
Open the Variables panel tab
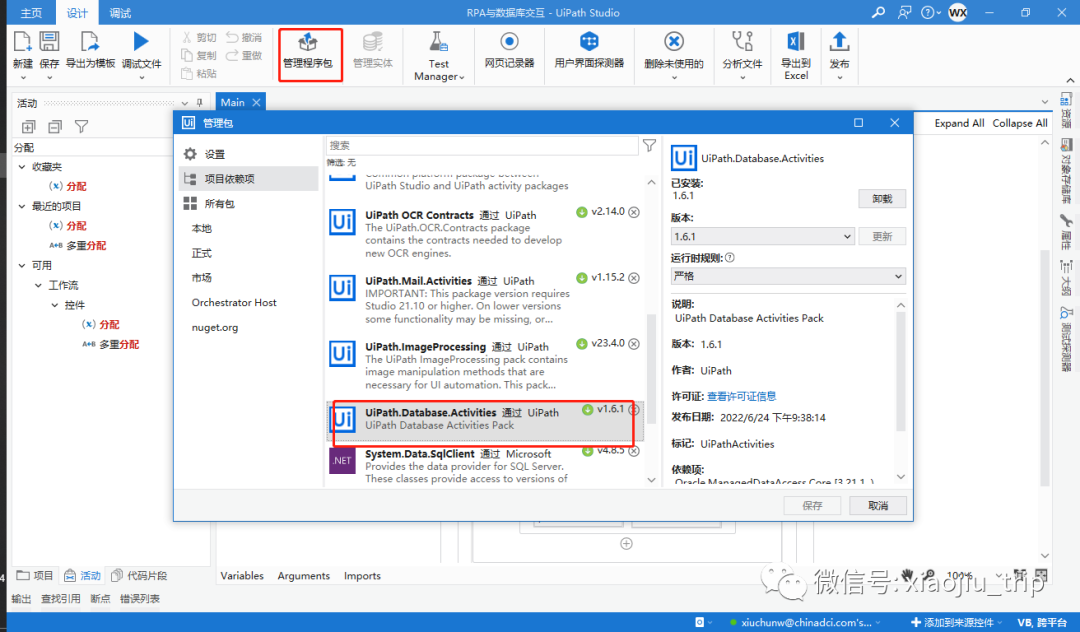pos(242,576)
